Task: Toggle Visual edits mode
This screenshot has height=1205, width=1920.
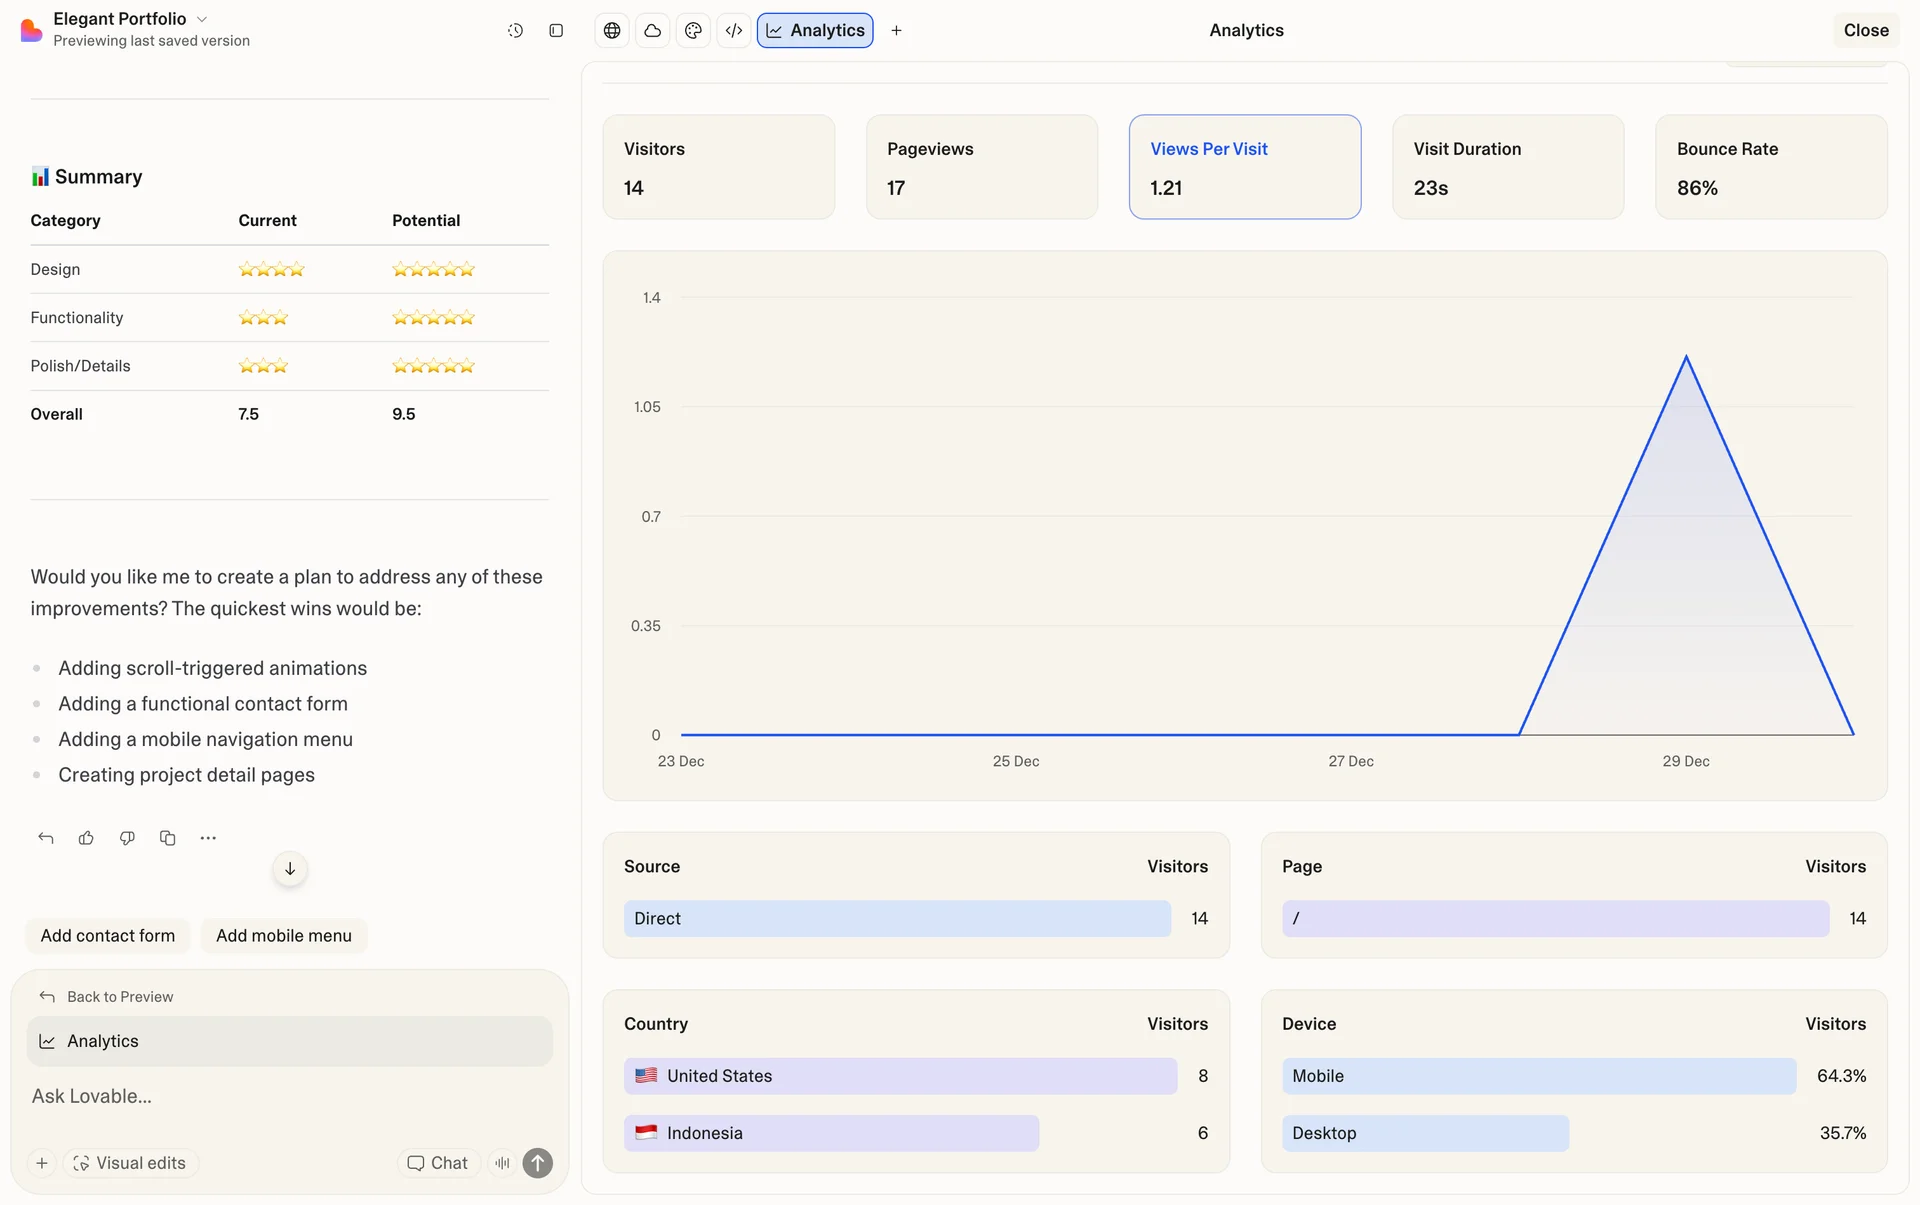Action: 130,1163
